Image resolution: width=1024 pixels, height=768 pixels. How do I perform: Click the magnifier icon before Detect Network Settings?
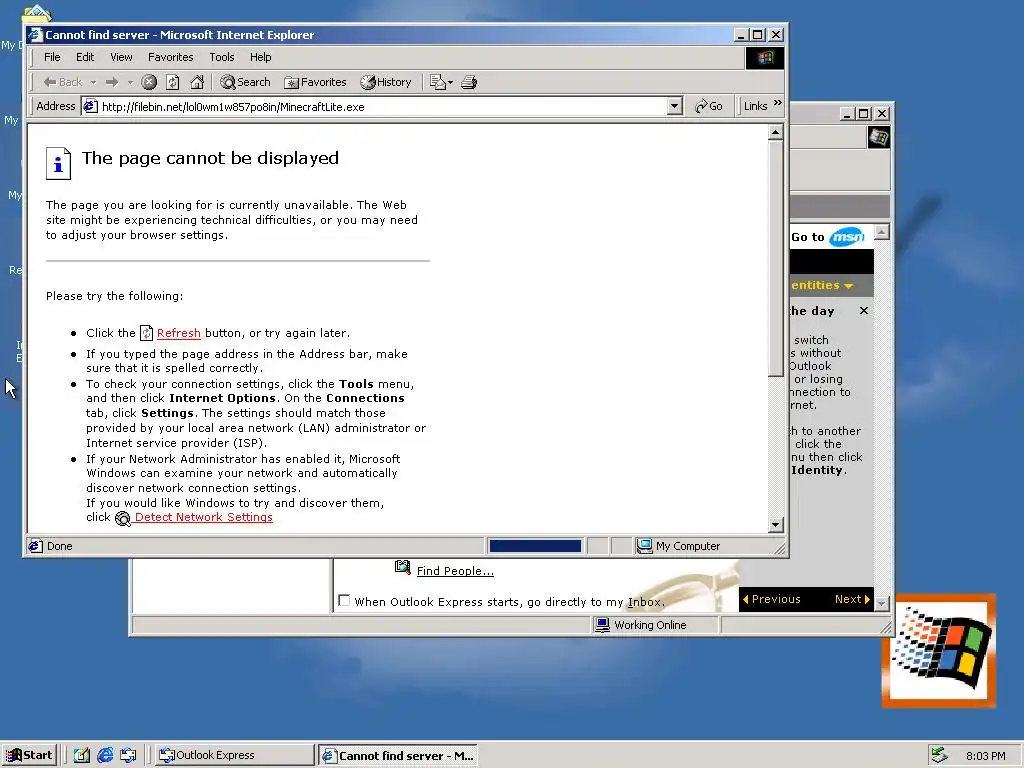[123, 519]
